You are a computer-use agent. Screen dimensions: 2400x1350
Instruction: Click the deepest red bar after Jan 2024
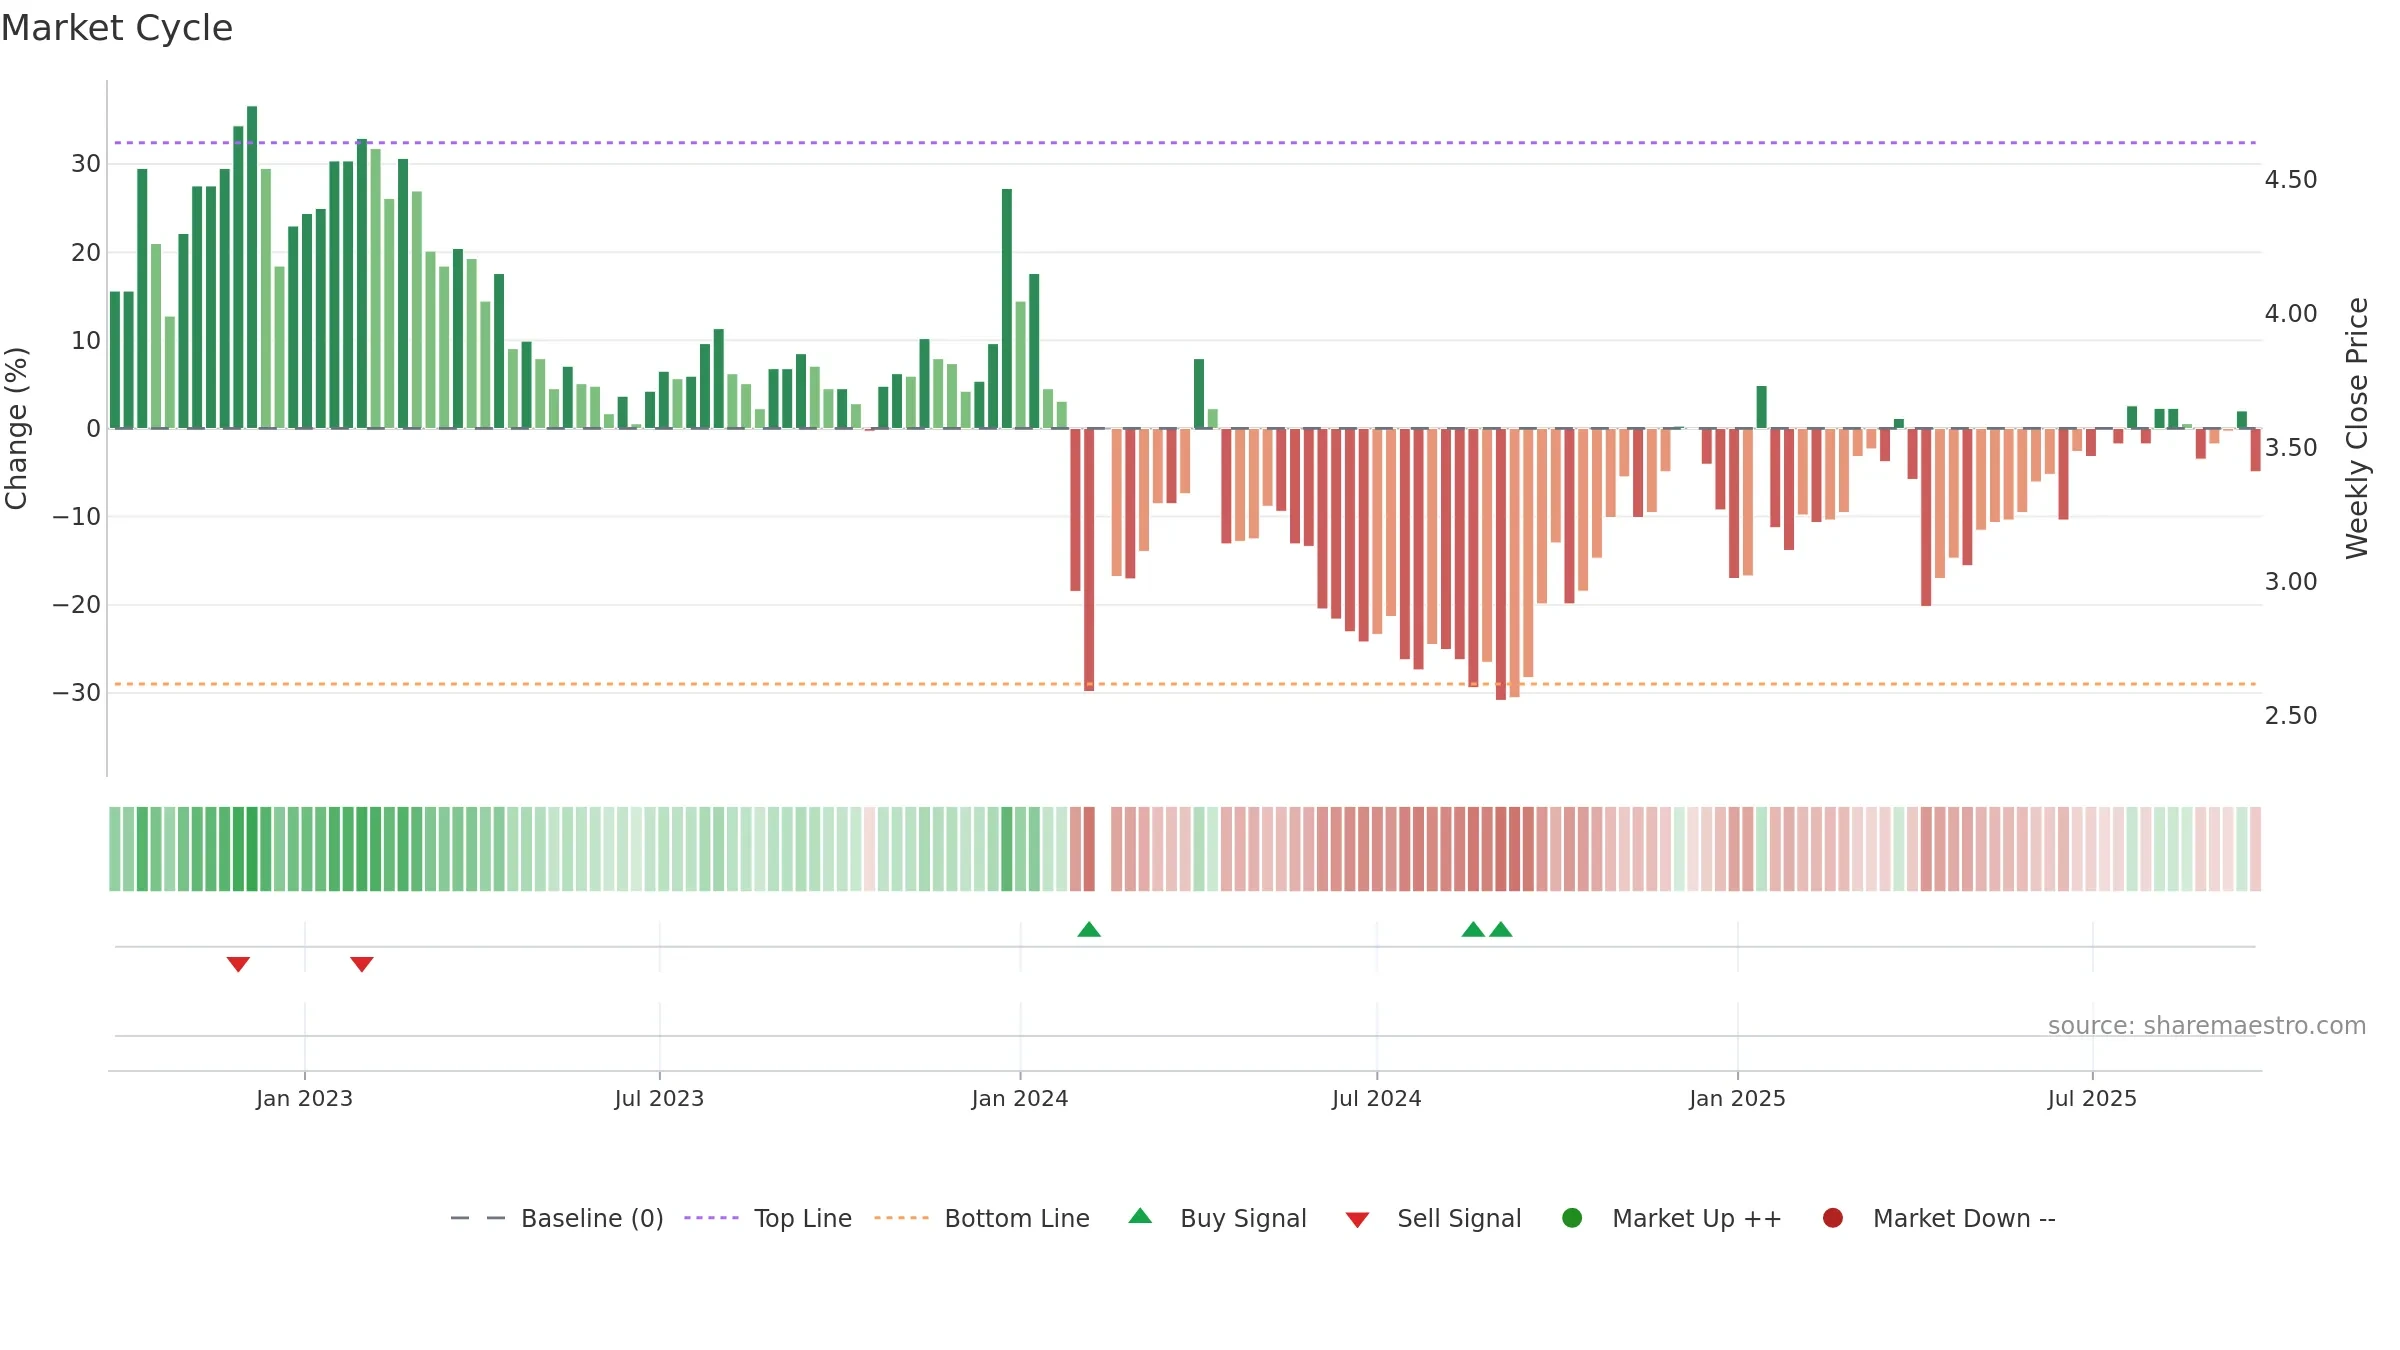1501,564
